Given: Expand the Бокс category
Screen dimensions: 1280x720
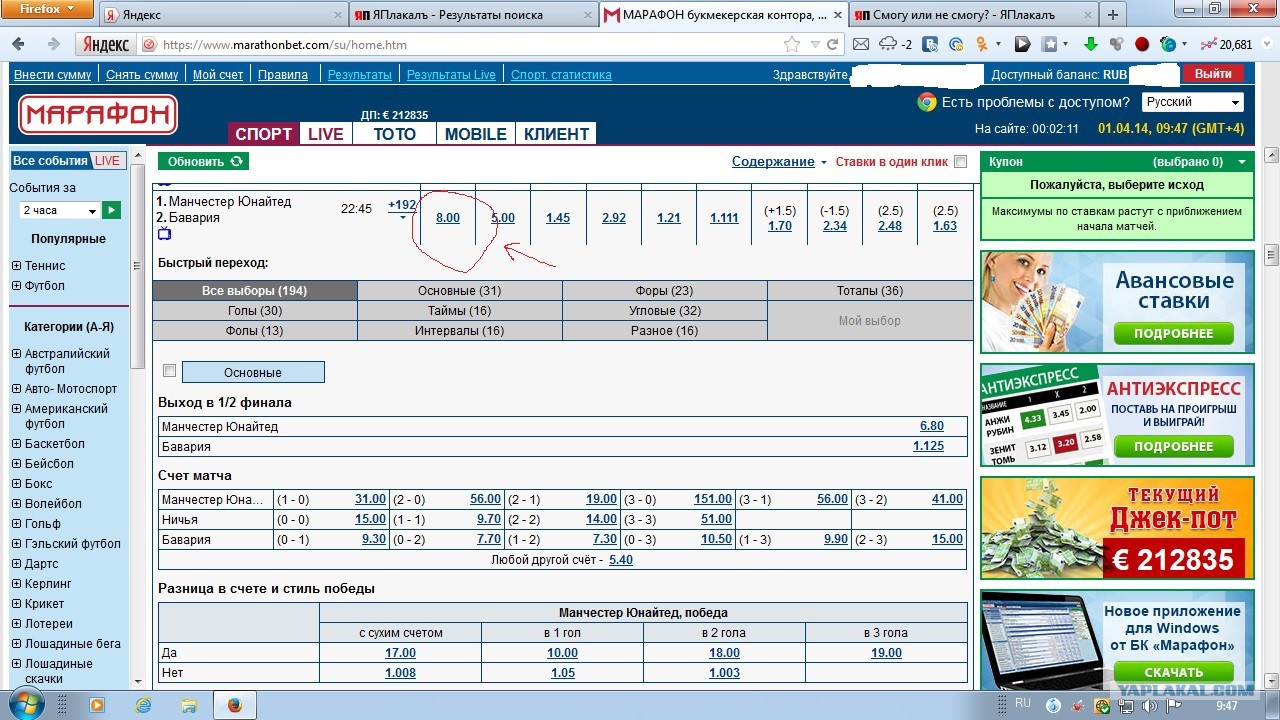Looking at the screenshot, I should pos(16,484).
